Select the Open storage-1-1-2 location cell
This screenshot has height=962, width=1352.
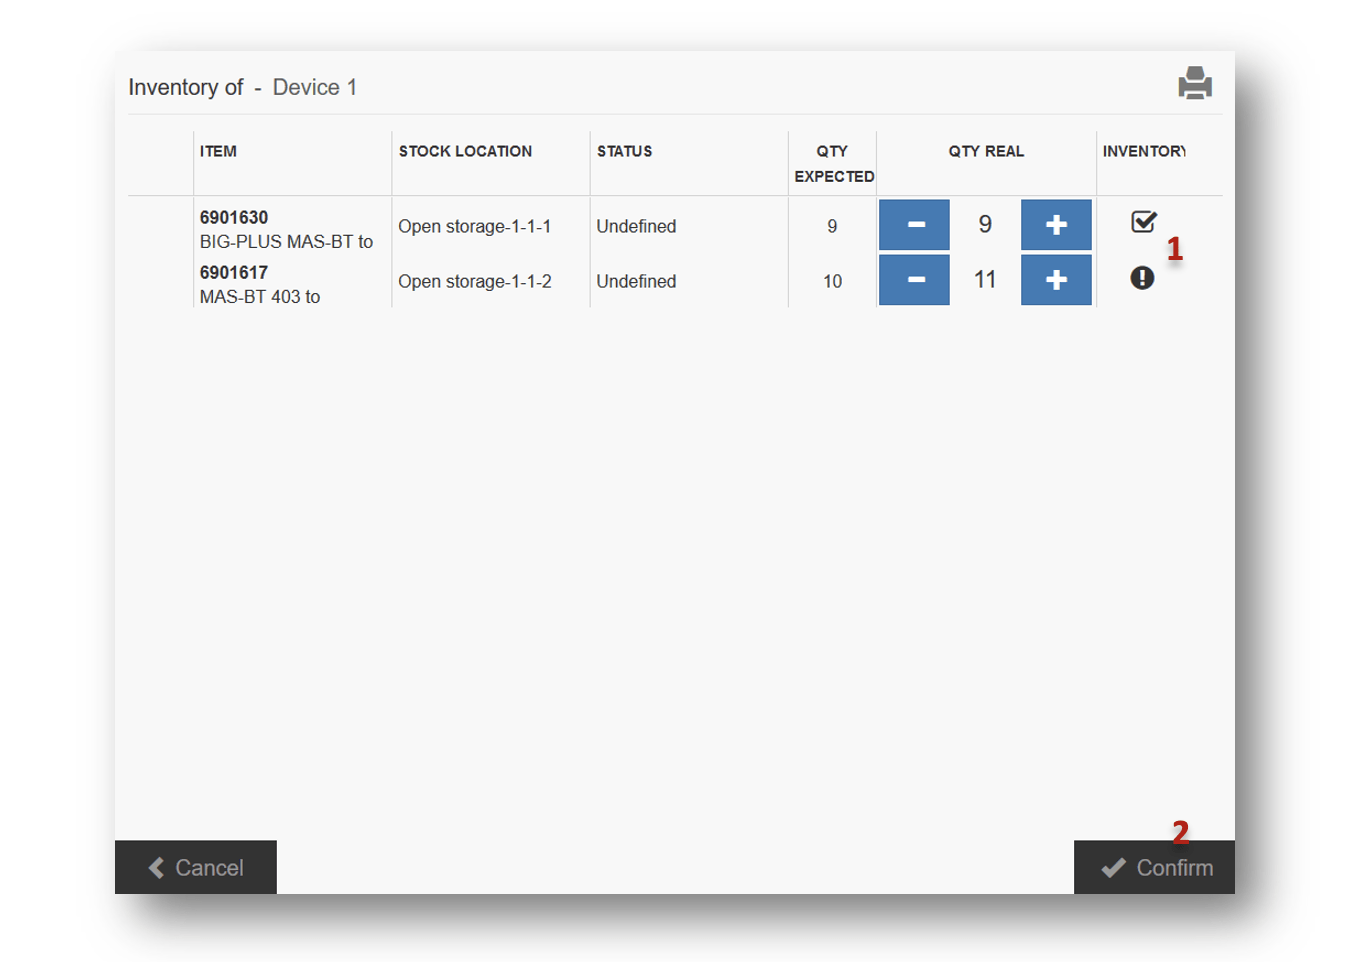pyautogui.click(x=475, y=281)
